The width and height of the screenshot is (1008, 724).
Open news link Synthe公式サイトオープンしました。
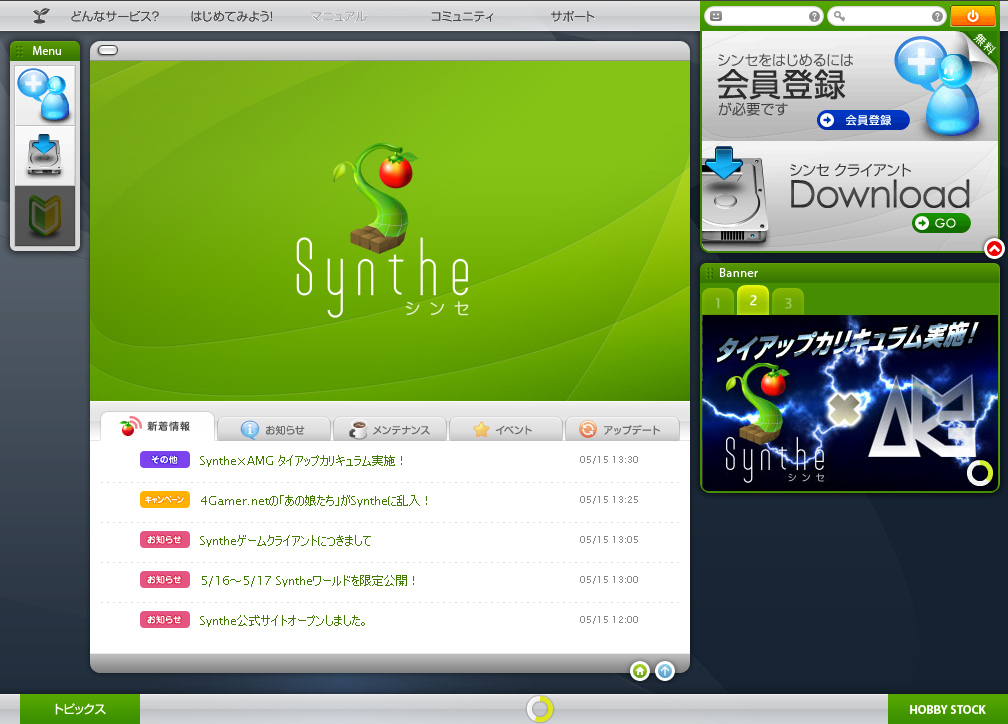pyautogui.click(x=283, y=620)
